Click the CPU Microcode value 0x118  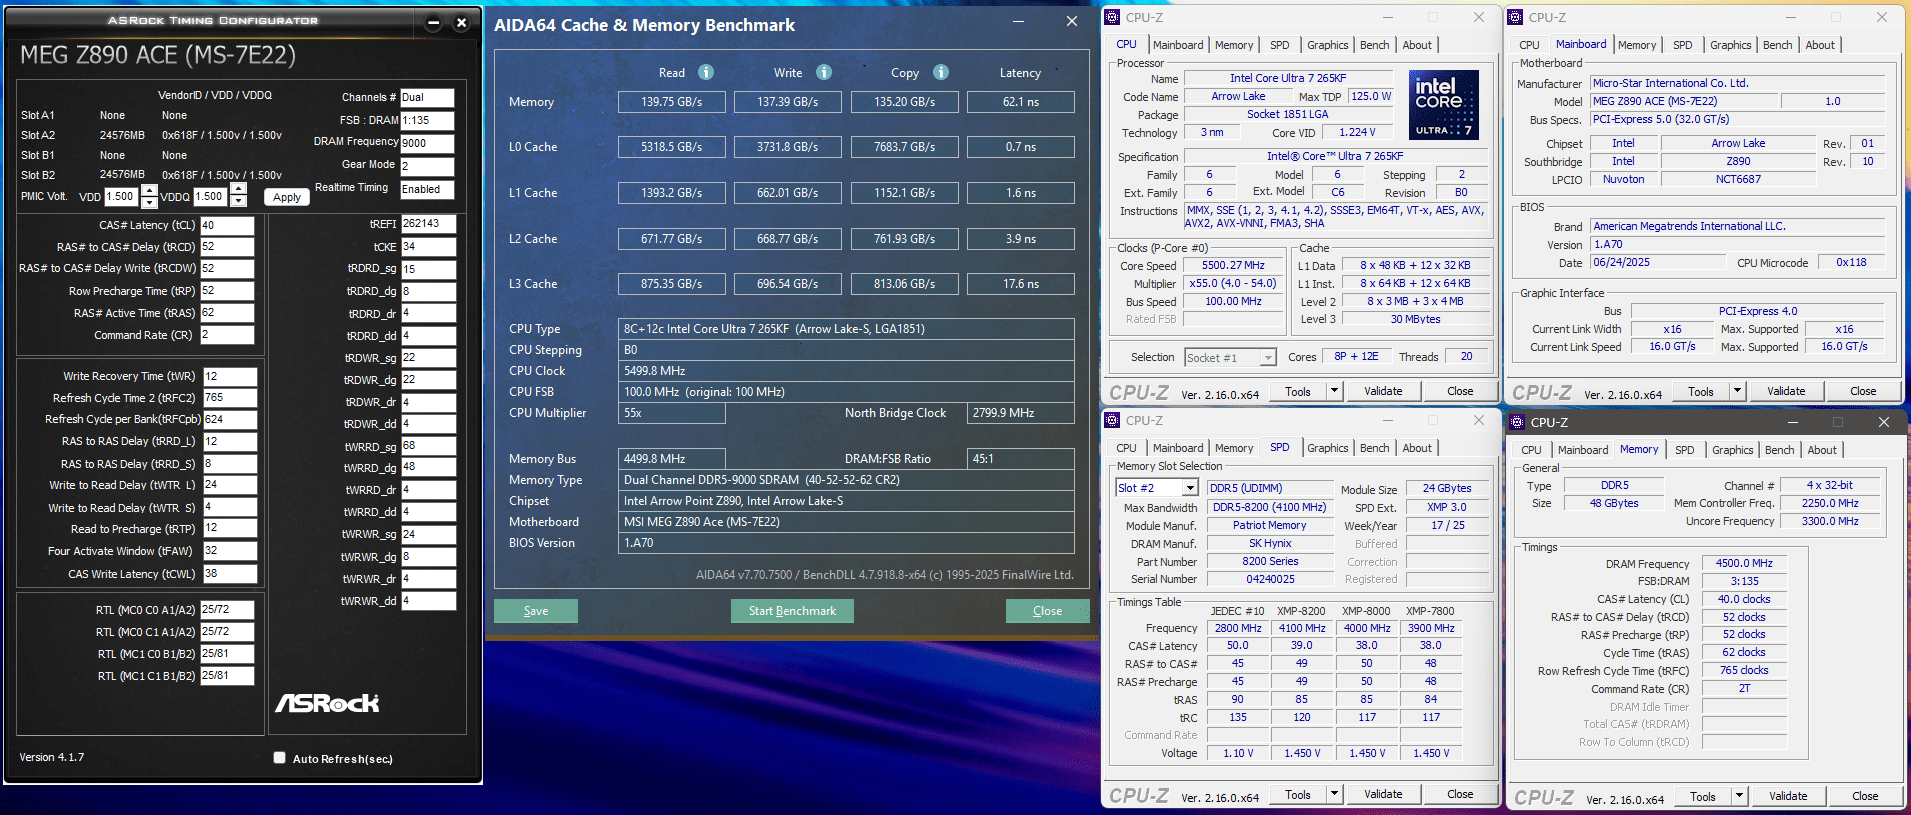(1851, 263)
